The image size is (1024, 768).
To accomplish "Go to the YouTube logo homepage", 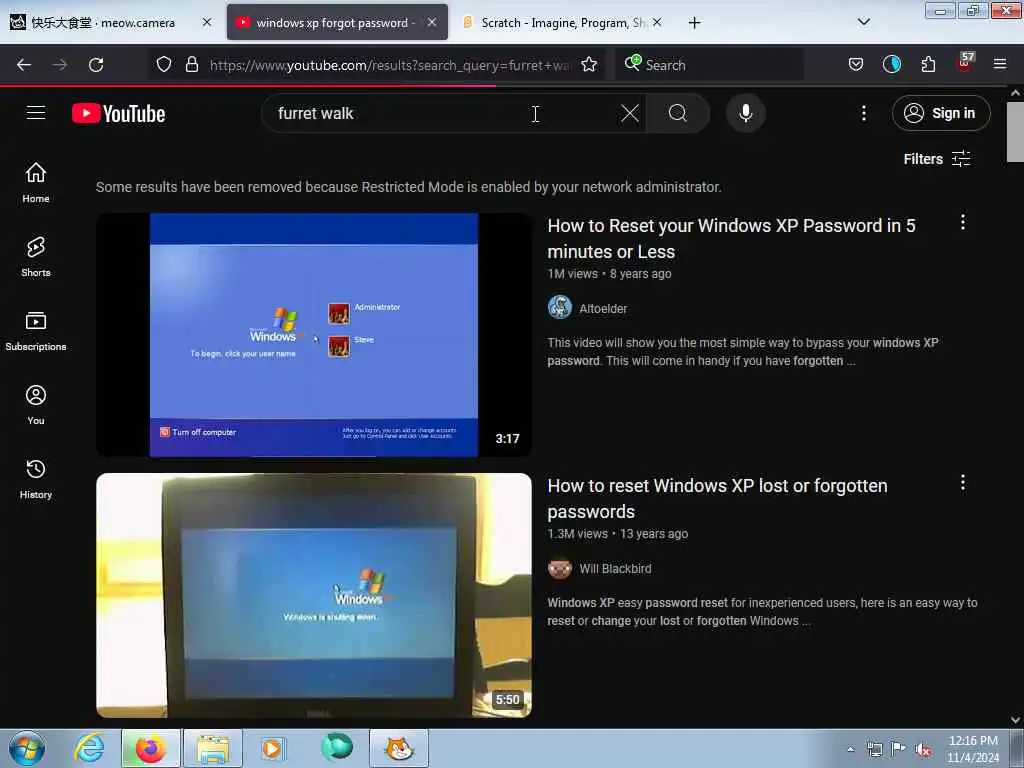I will click(118, 114).
